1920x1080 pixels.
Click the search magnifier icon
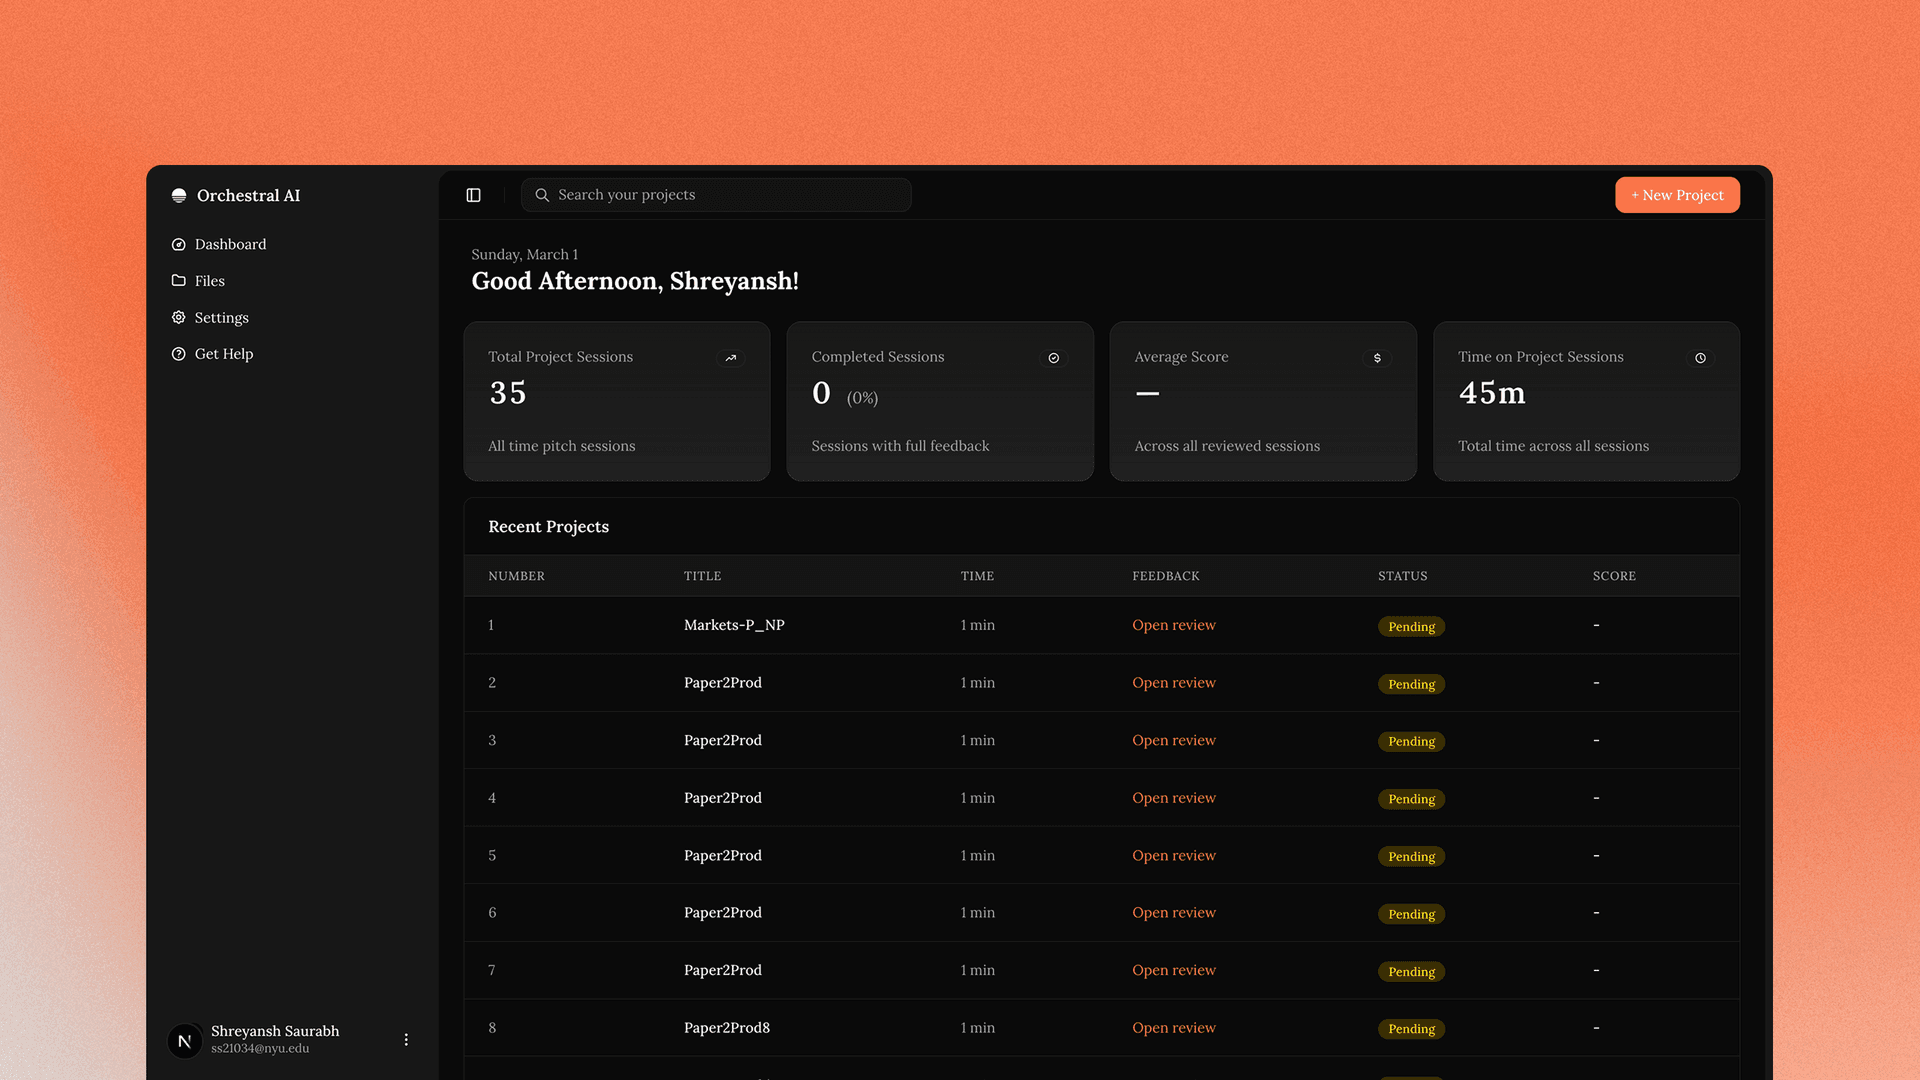pos(542,195)
